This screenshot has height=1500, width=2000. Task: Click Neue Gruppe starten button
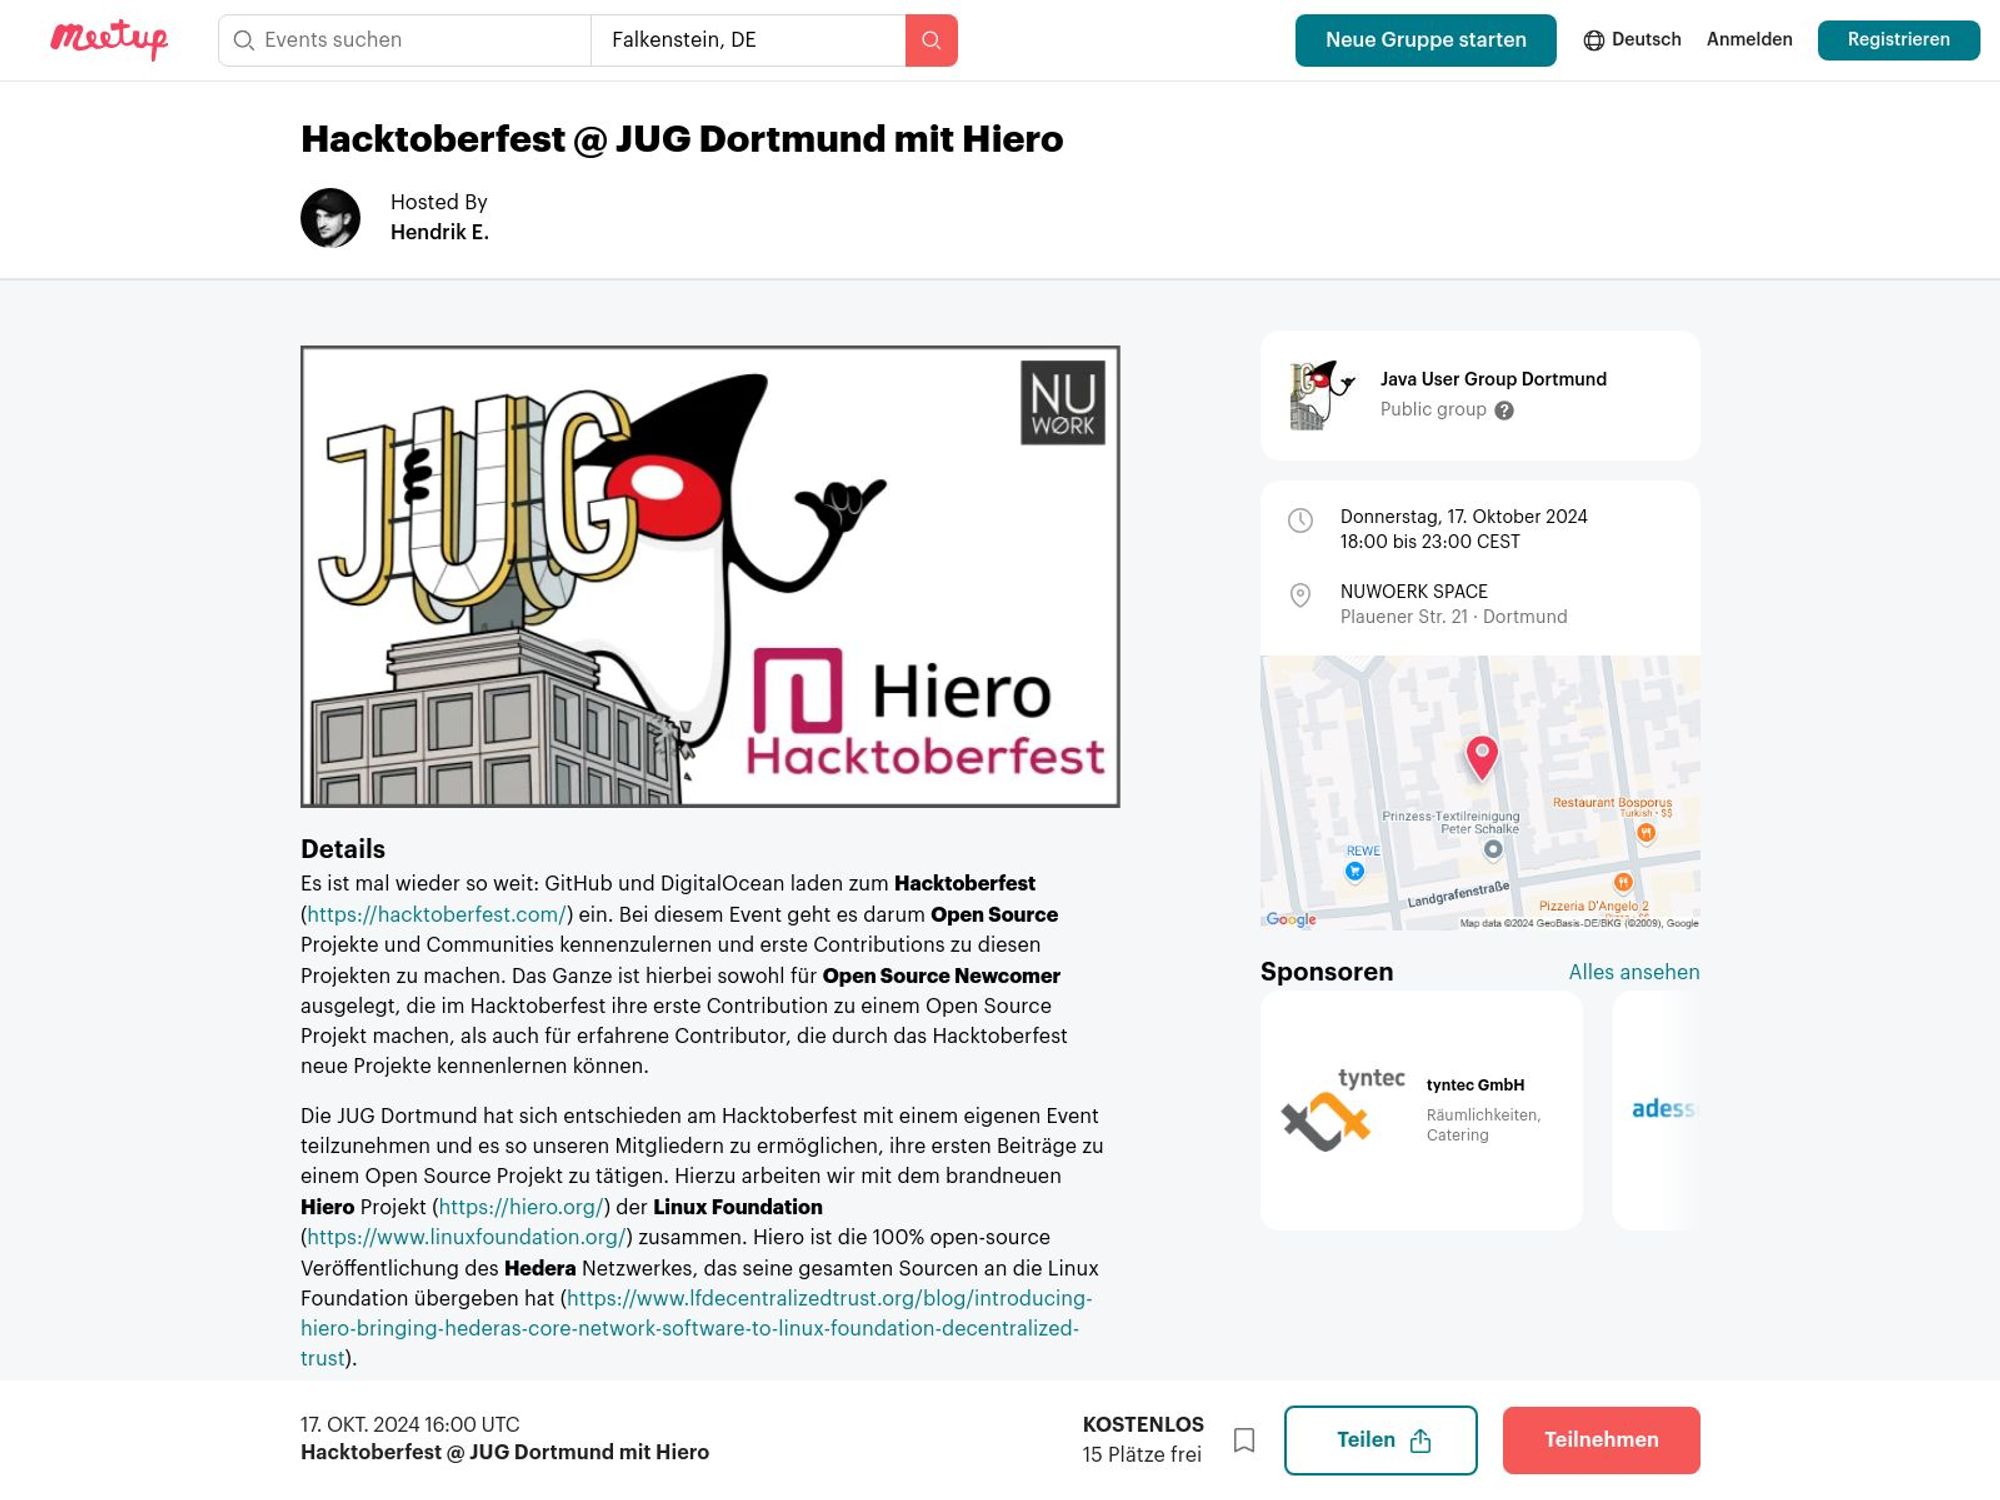coord(1425,40)
